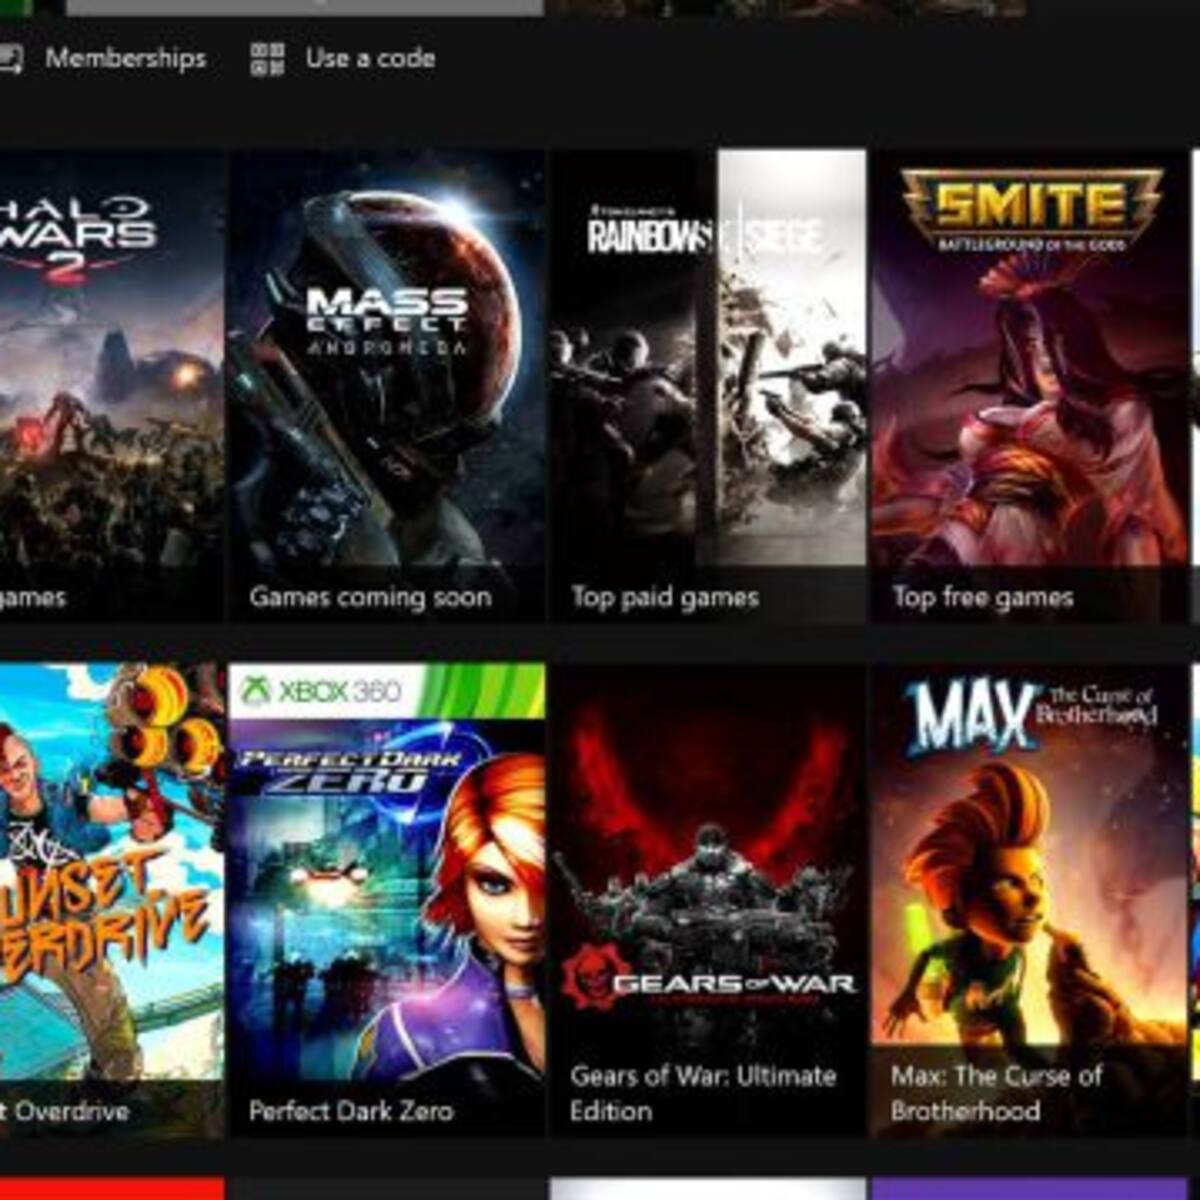The width and height of the screenshot is (1200, 1200).
Task: Open the Games coming soon category
Action: 370,597
